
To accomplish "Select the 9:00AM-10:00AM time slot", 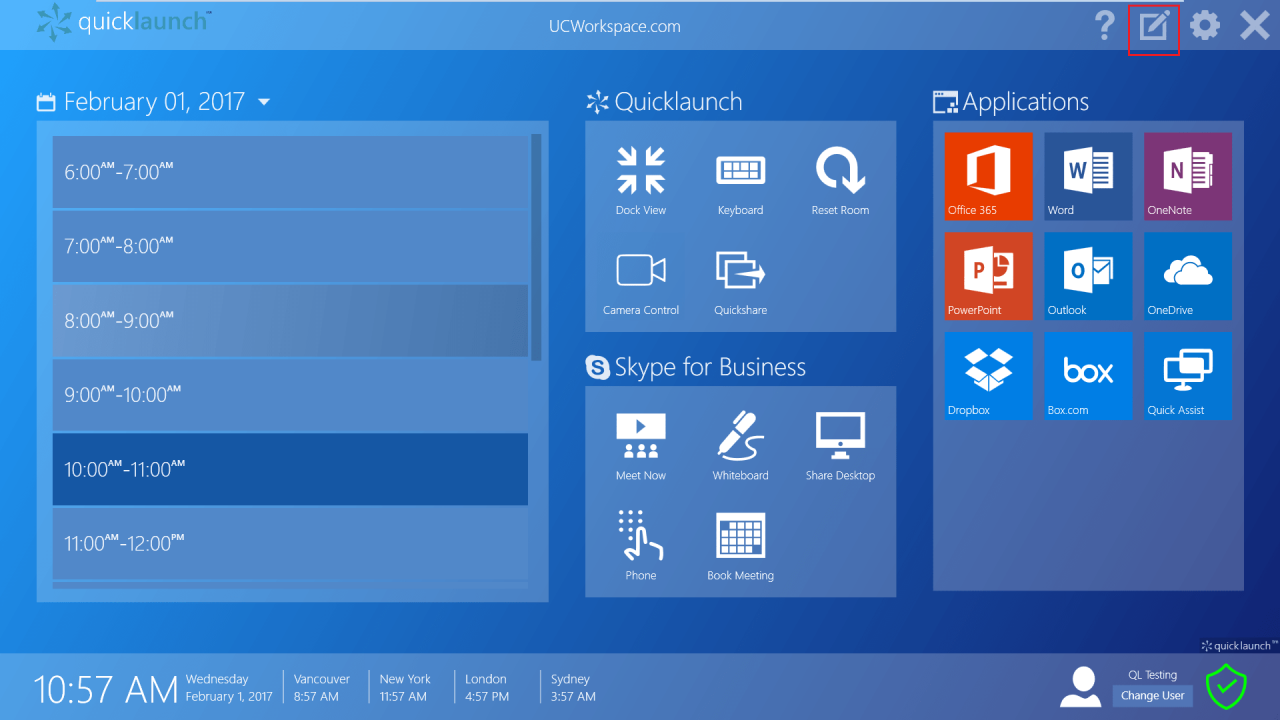I will pyautogui.click(x=290, y=395).
